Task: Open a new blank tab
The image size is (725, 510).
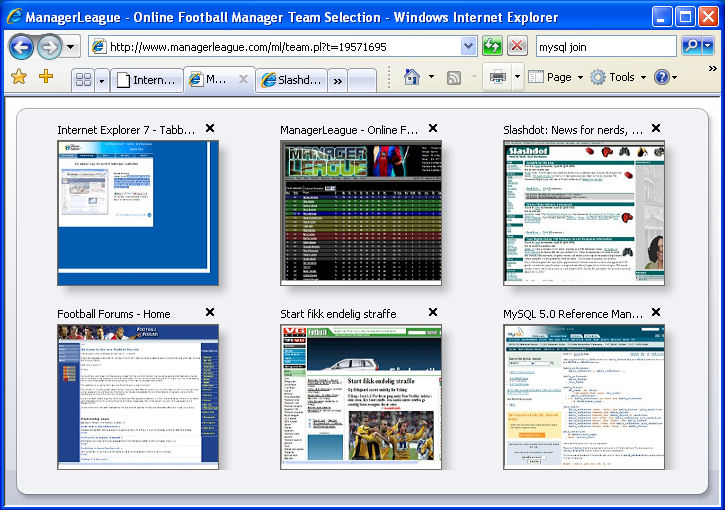Action: [x=362, y=80]
